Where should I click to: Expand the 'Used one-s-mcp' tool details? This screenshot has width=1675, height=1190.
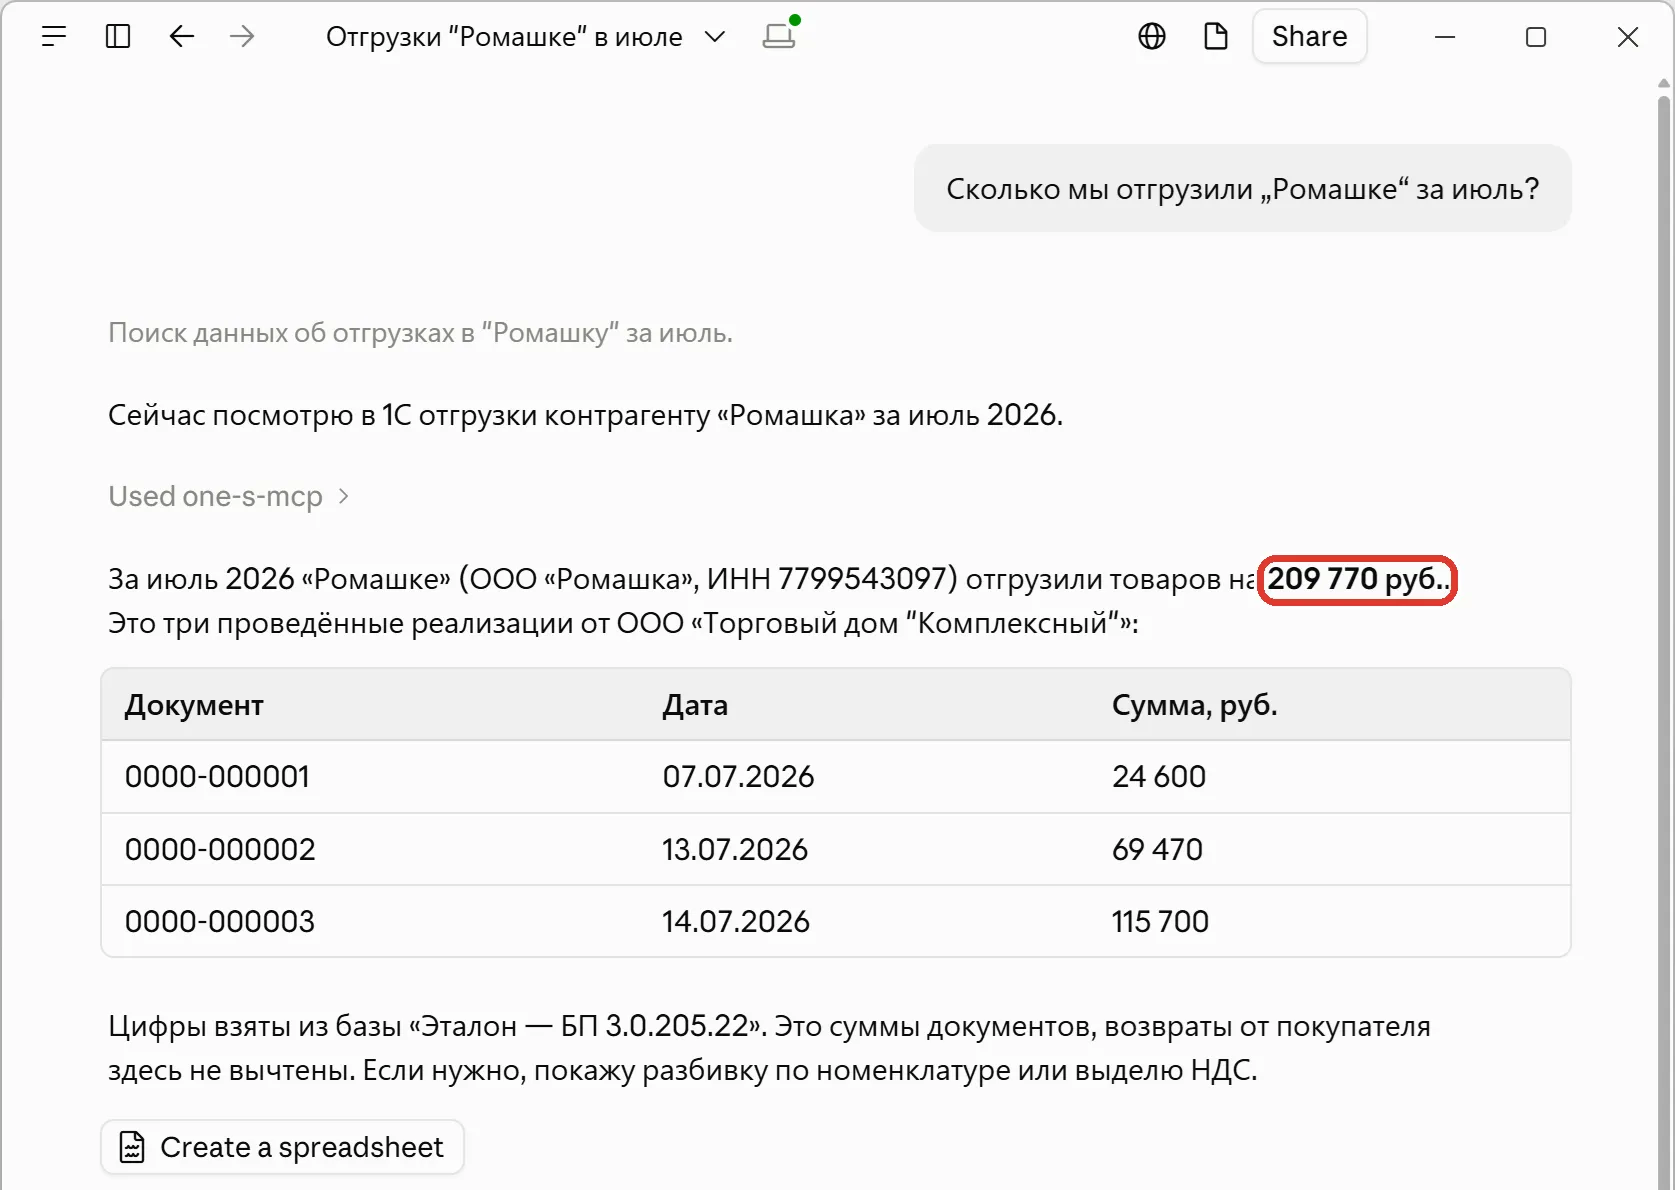pyautogui.click(x=229, y=496)
